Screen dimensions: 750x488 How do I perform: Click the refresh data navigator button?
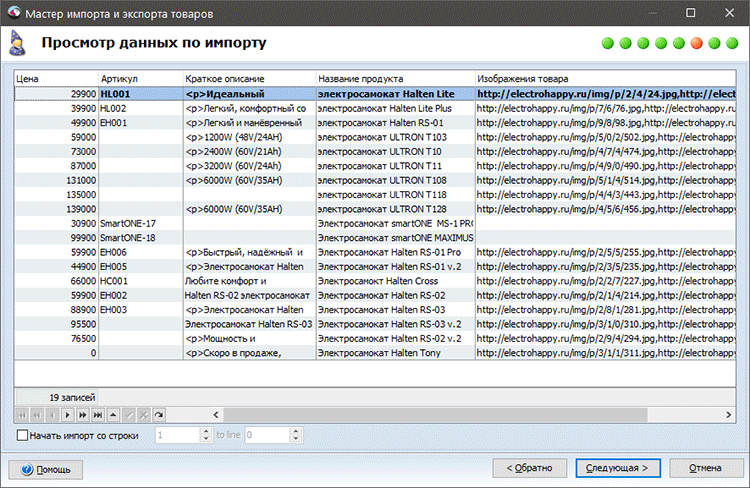pos(159,415)
